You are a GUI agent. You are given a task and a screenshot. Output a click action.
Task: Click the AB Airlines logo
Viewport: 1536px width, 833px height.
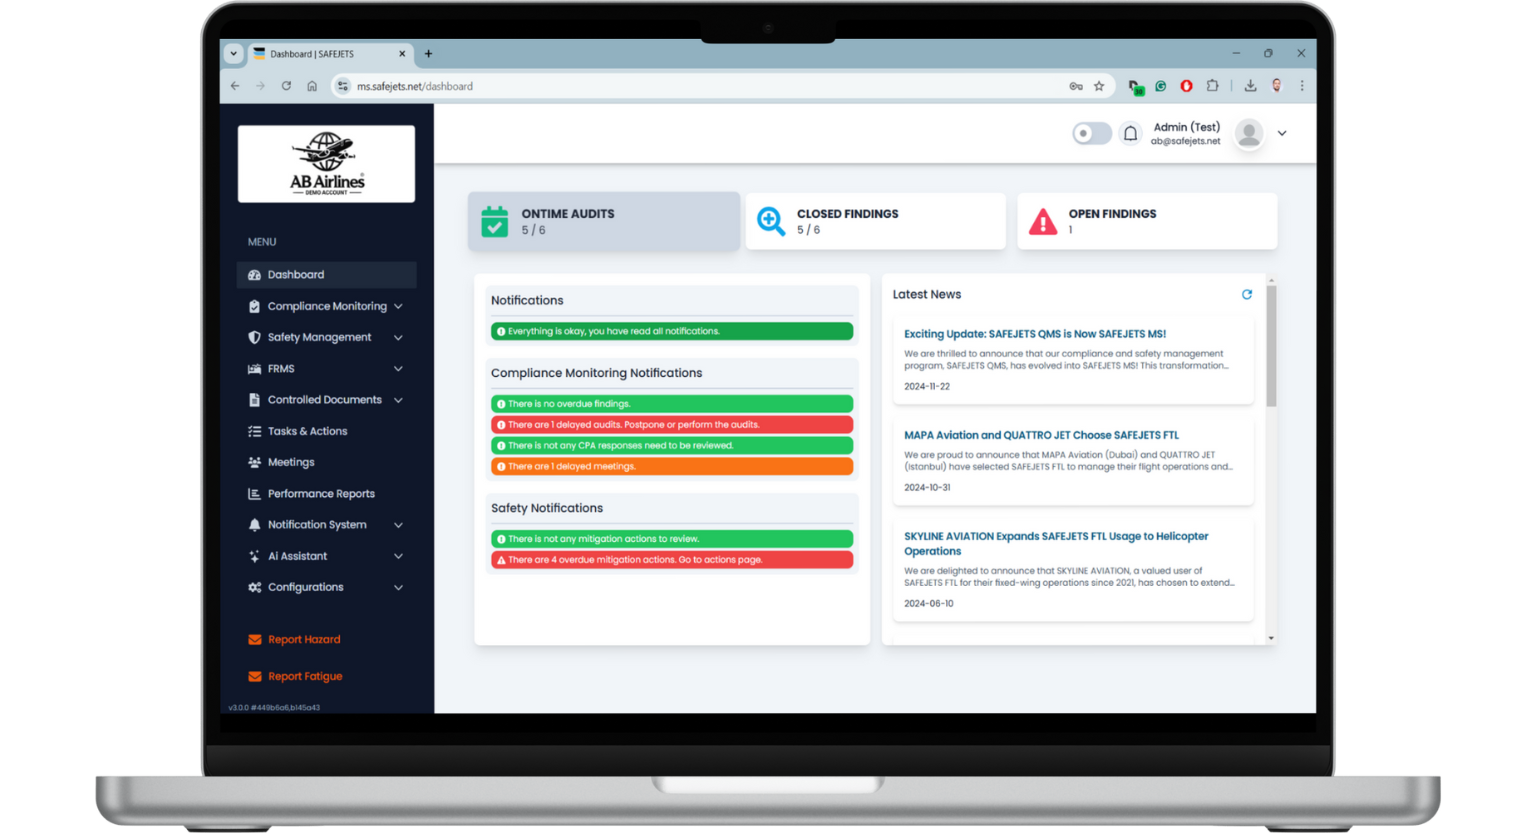coord(326,164)
